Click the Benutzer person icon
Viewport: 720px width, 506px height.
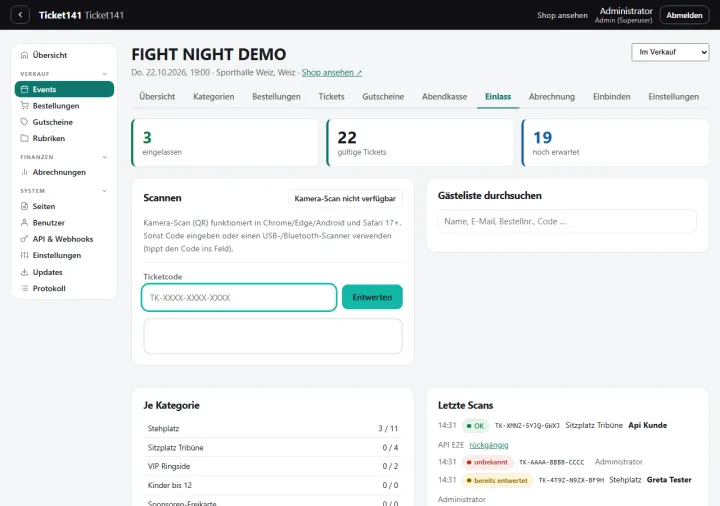[24, 223]
